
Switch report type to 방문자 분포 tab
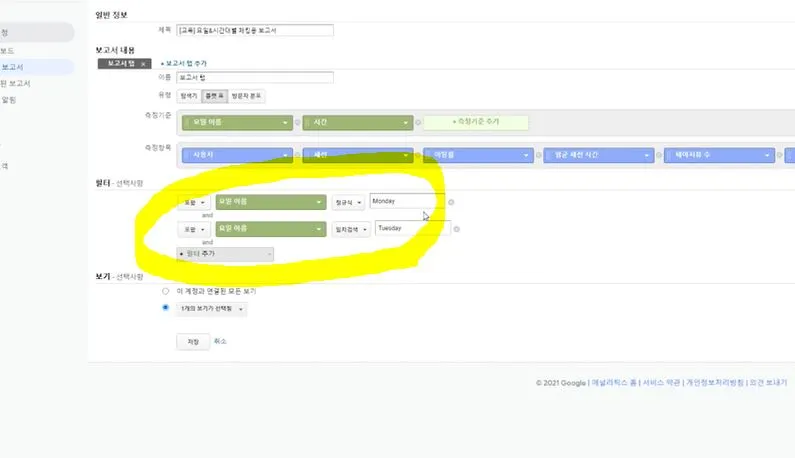(x=246, y=96)
